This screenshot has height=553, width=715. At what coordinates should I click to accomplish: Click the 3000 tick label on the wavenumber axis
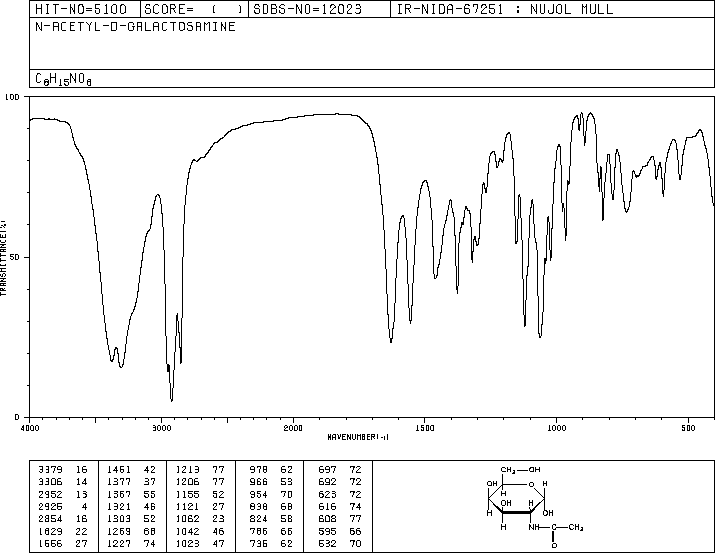161,428
